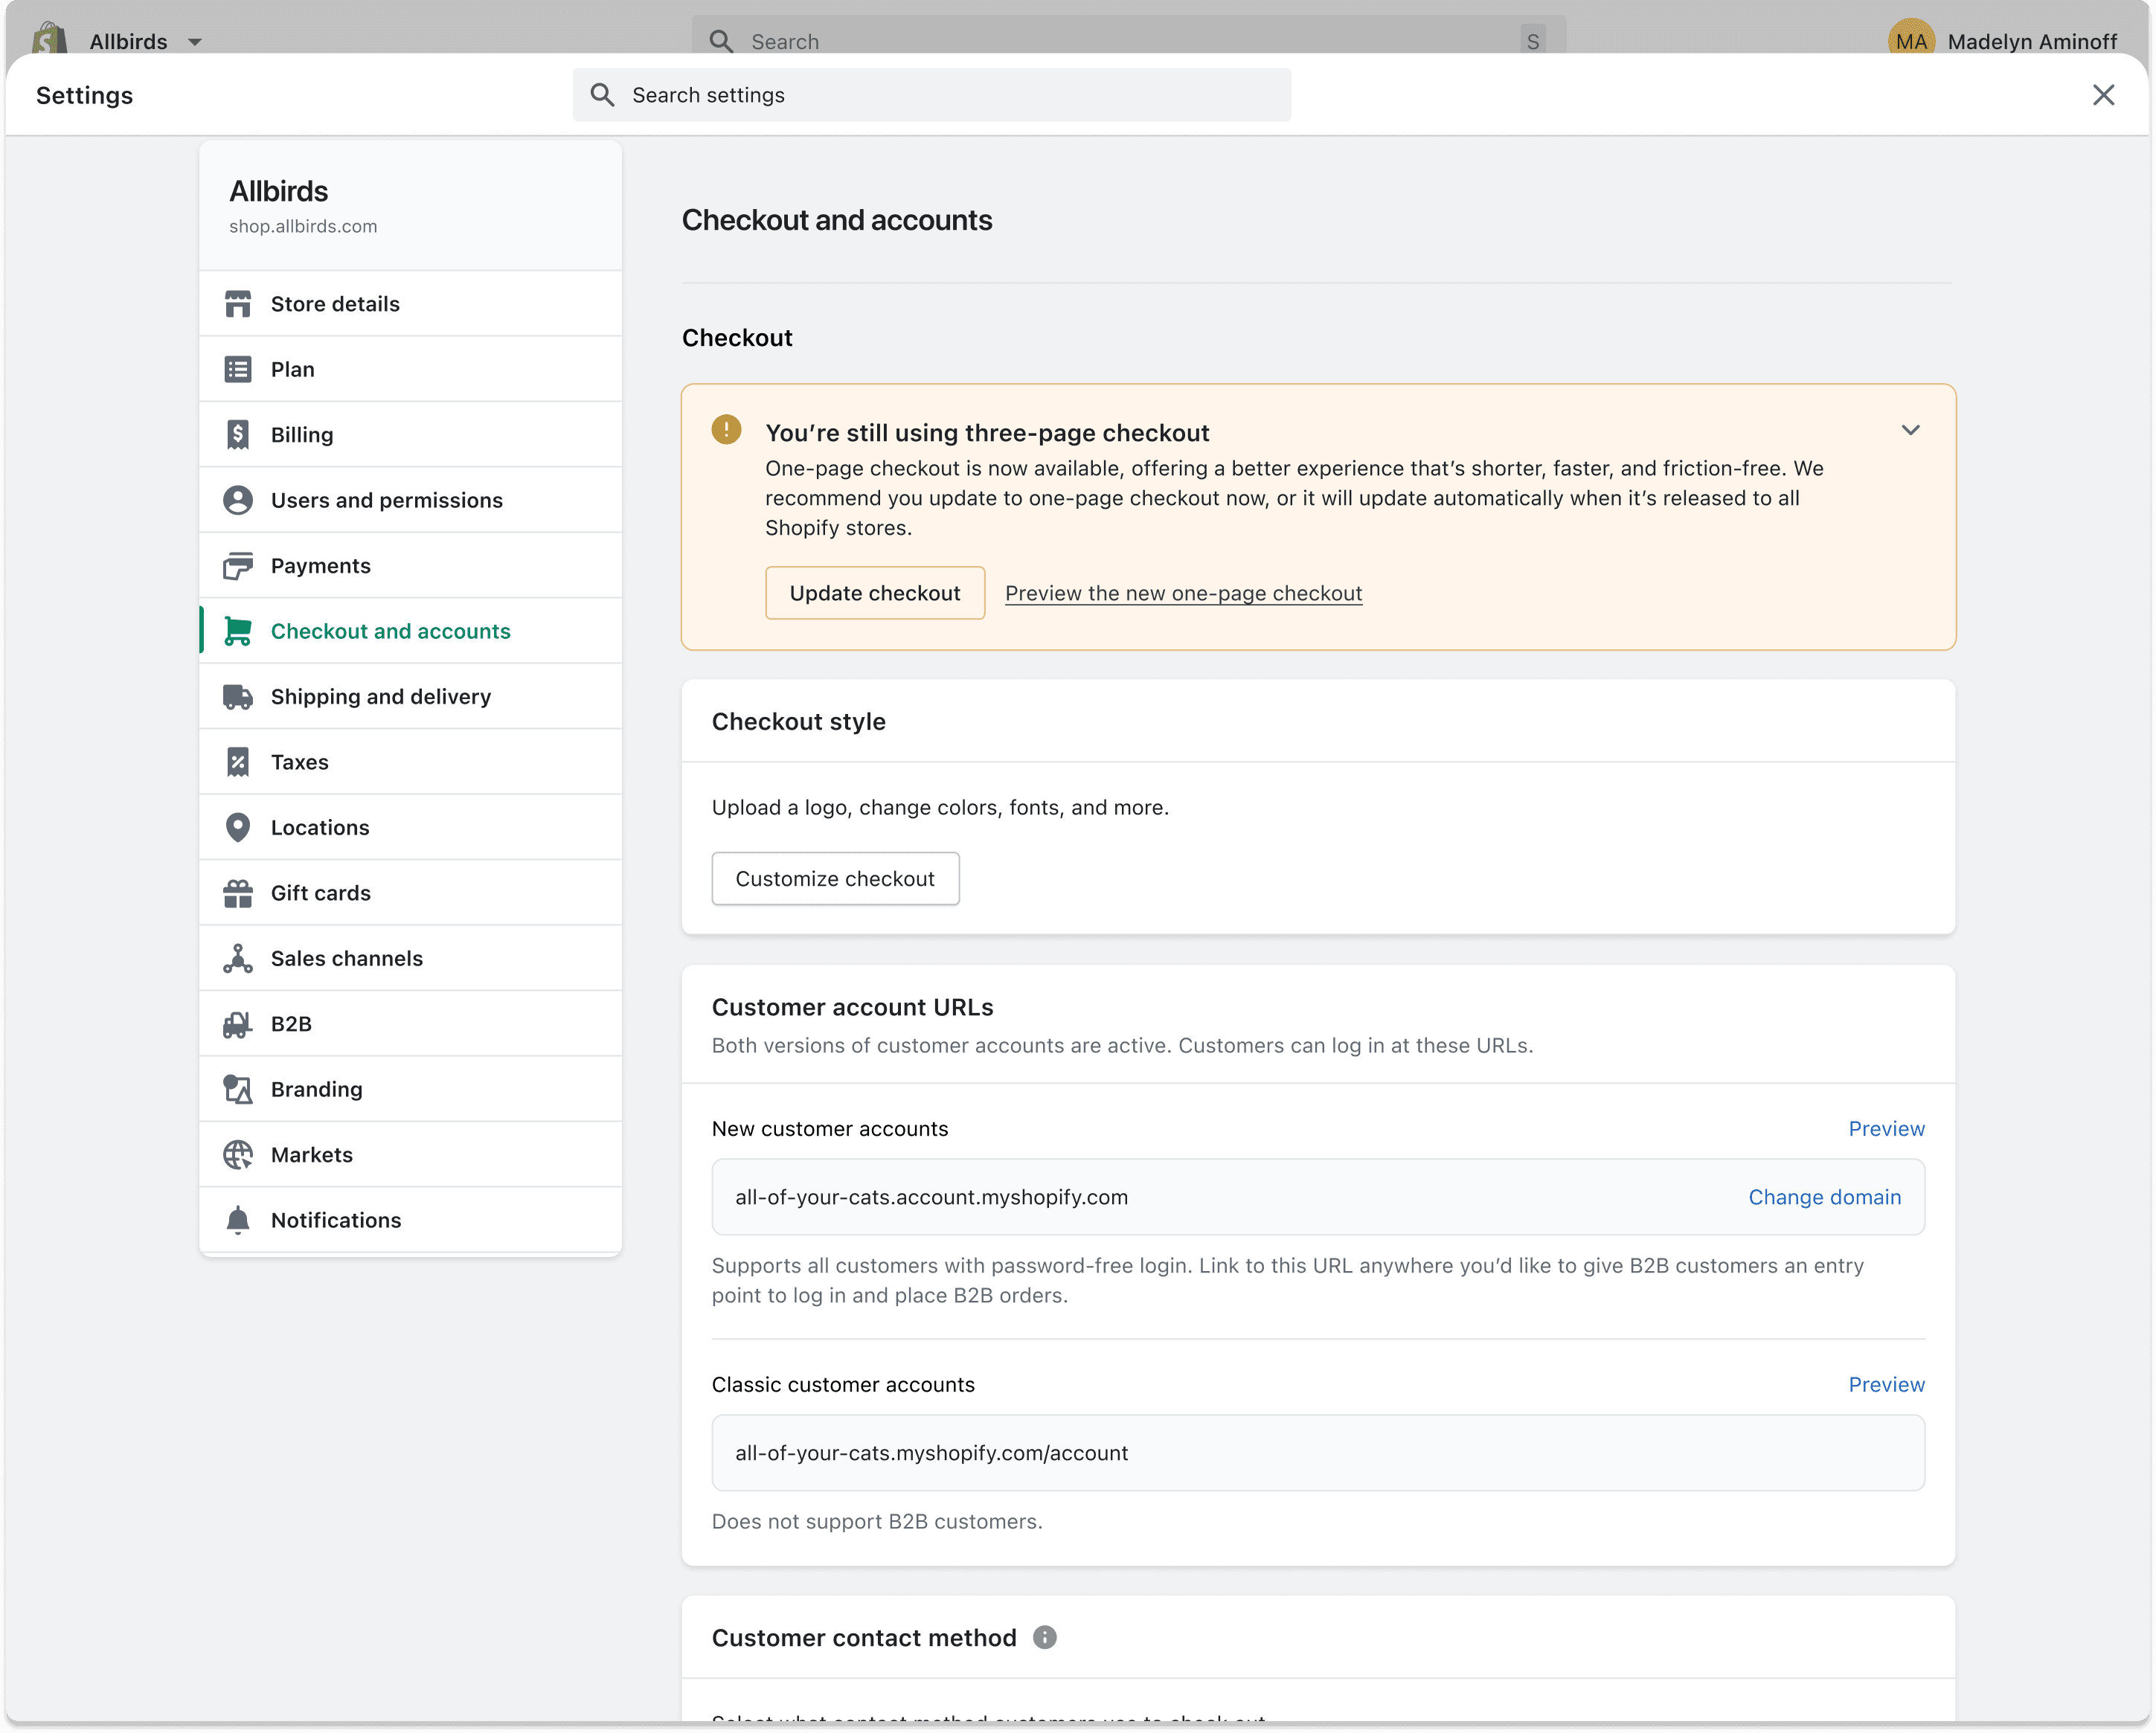This screenshot has height=1733, width=2156.
Task: Open Taxes settings
Action: pyautogui.click(x=411, y=762)
